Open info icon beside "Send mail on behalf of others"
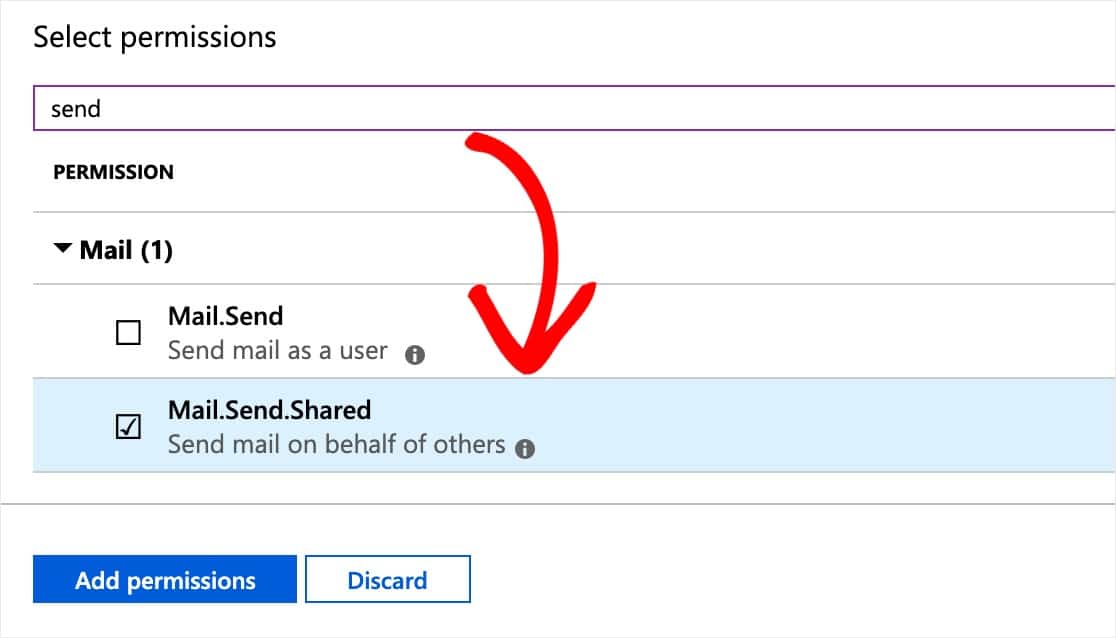The height and width of the screenshot is (638, 1116). [525, 449]
